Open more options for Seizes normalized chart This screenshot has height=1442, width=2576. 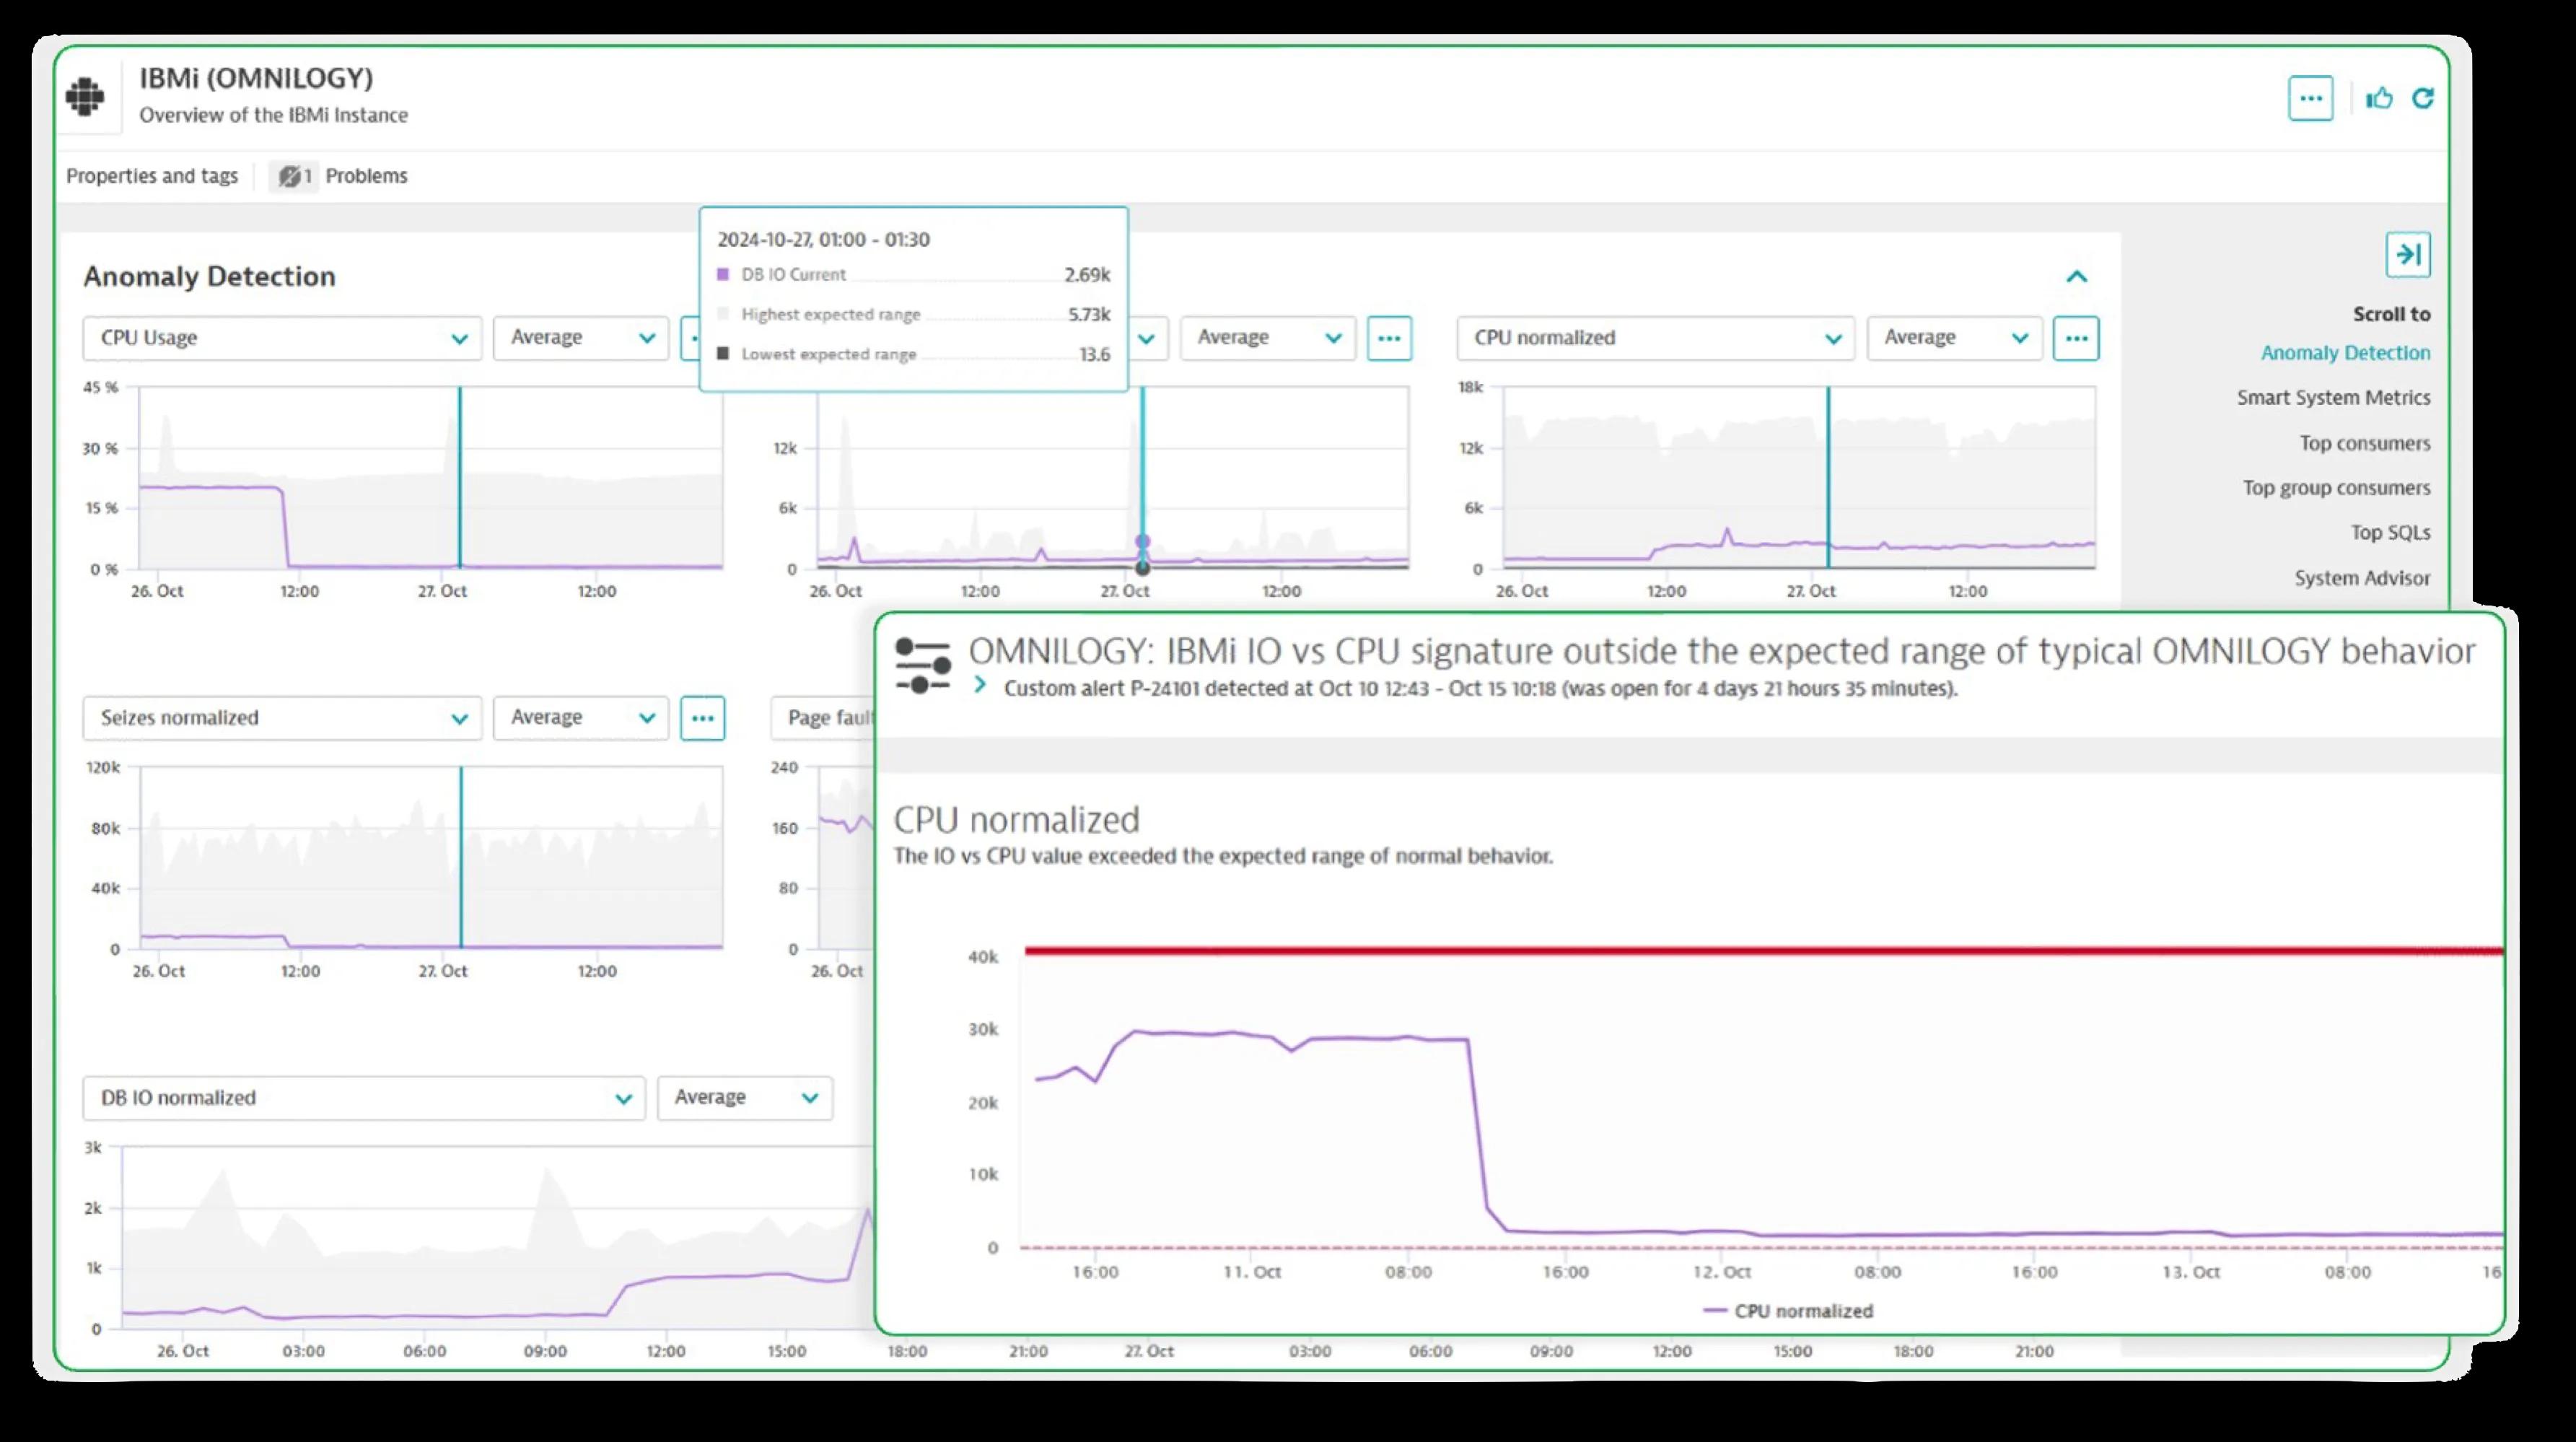point(702,718)
